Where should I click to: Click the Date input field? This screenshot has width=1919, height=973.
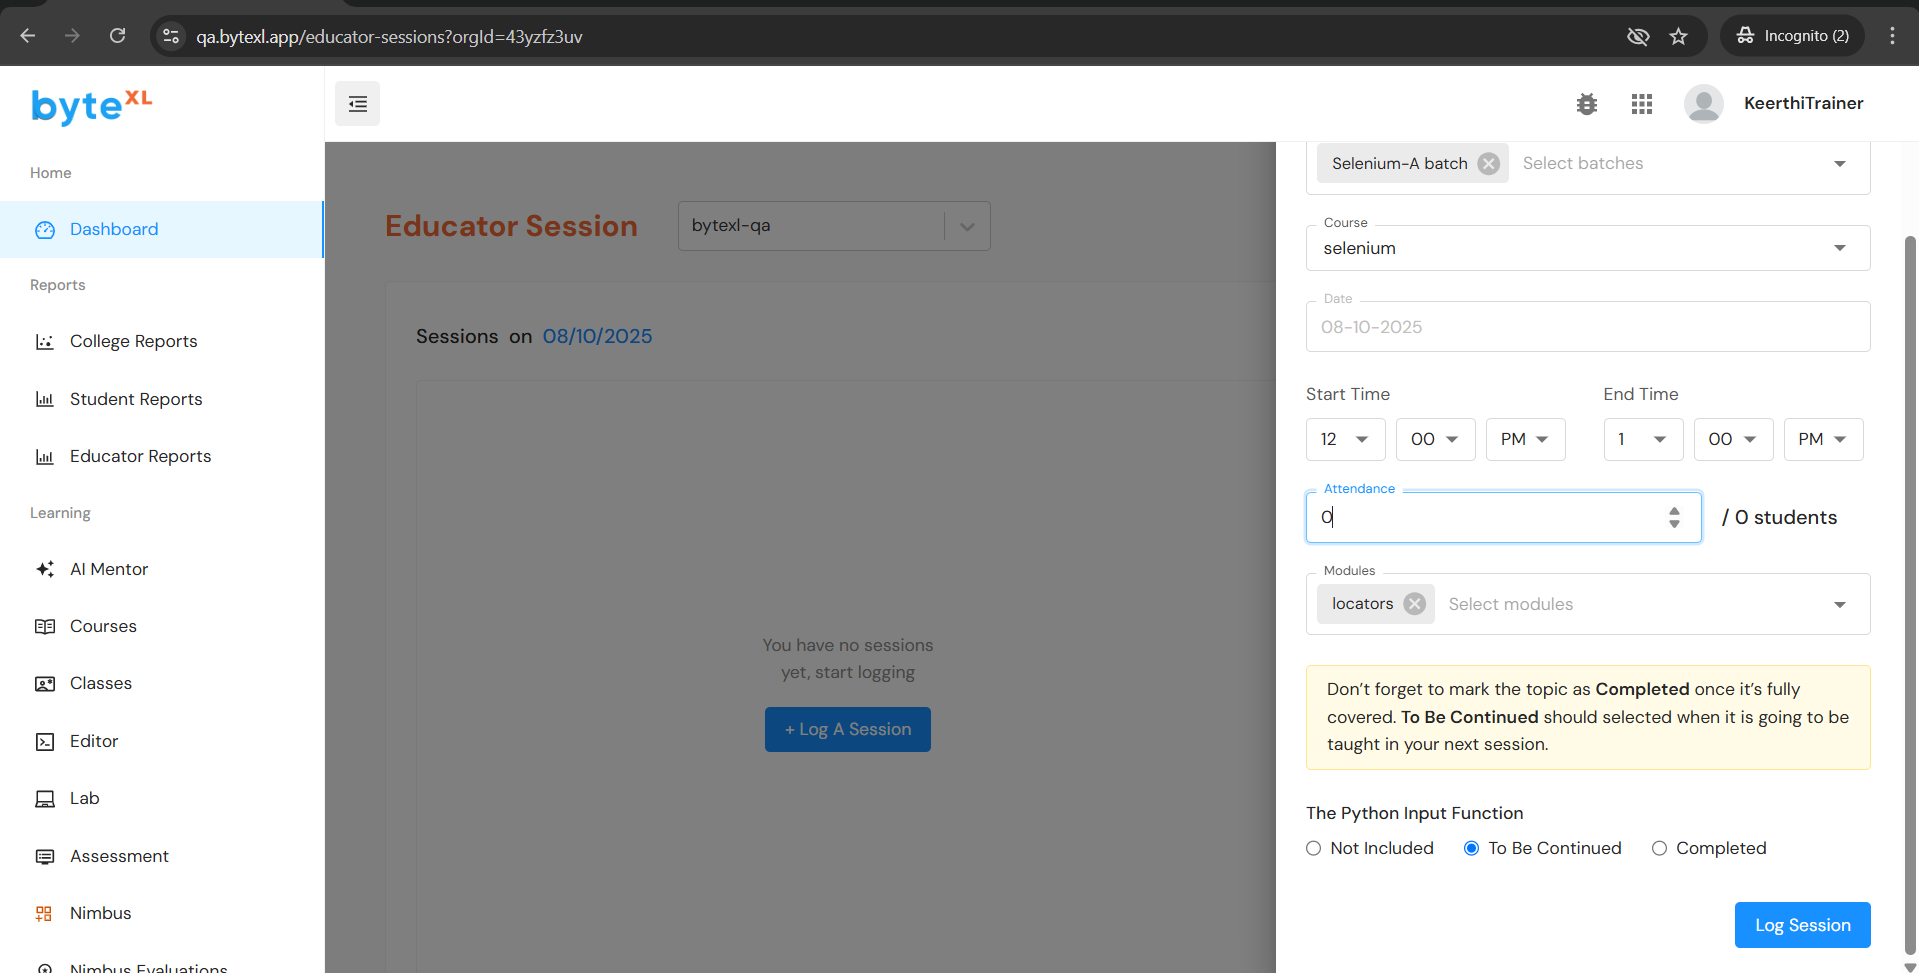coord(1587,327)
